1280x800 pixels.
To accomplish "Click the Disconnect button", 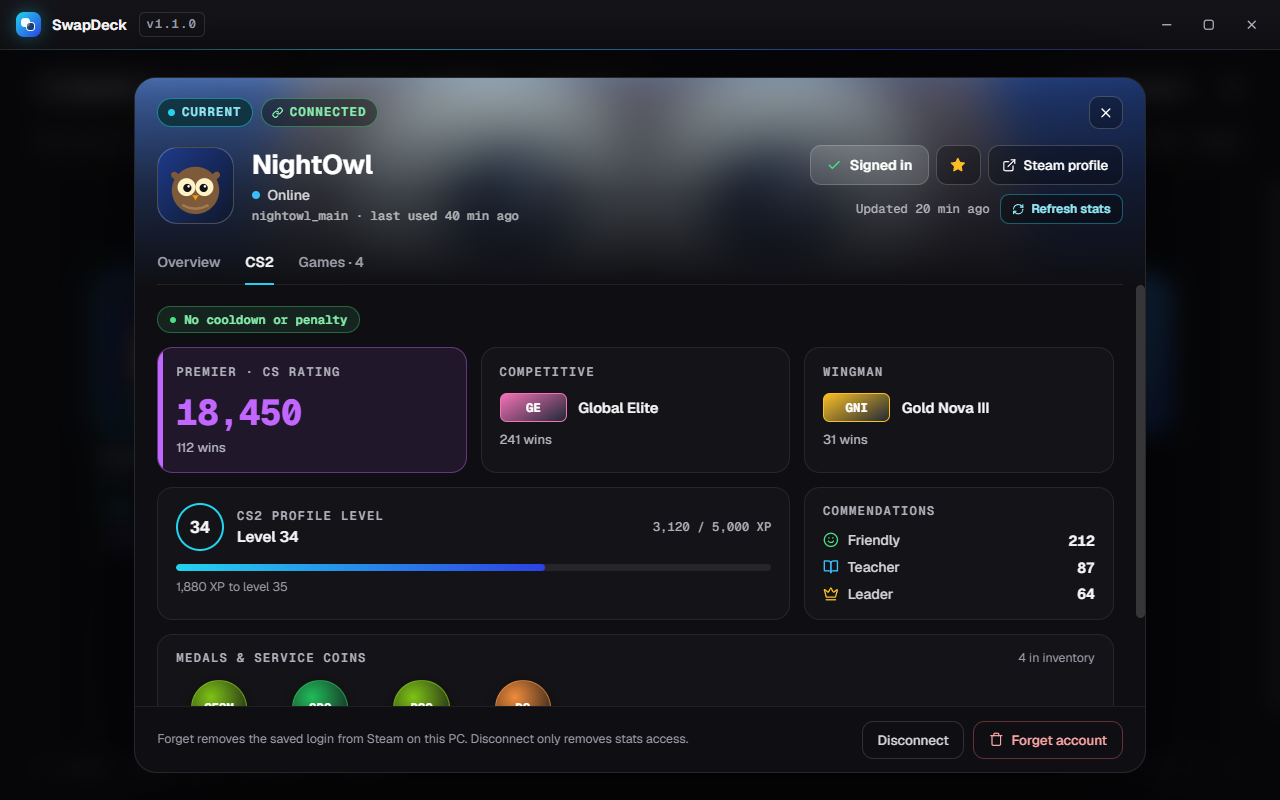I will (913, 740).
